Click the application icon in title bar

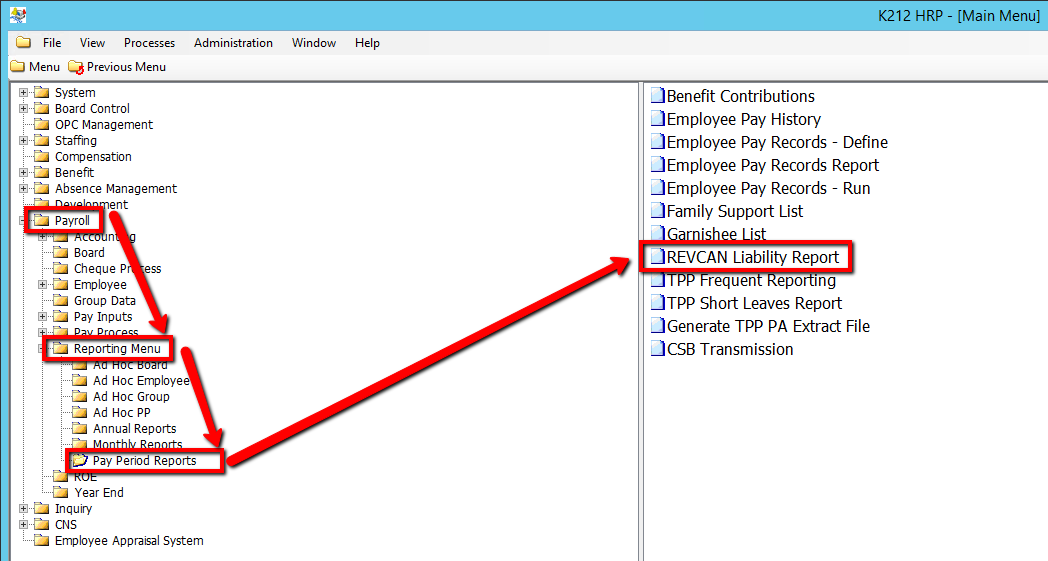click(17, 15)
